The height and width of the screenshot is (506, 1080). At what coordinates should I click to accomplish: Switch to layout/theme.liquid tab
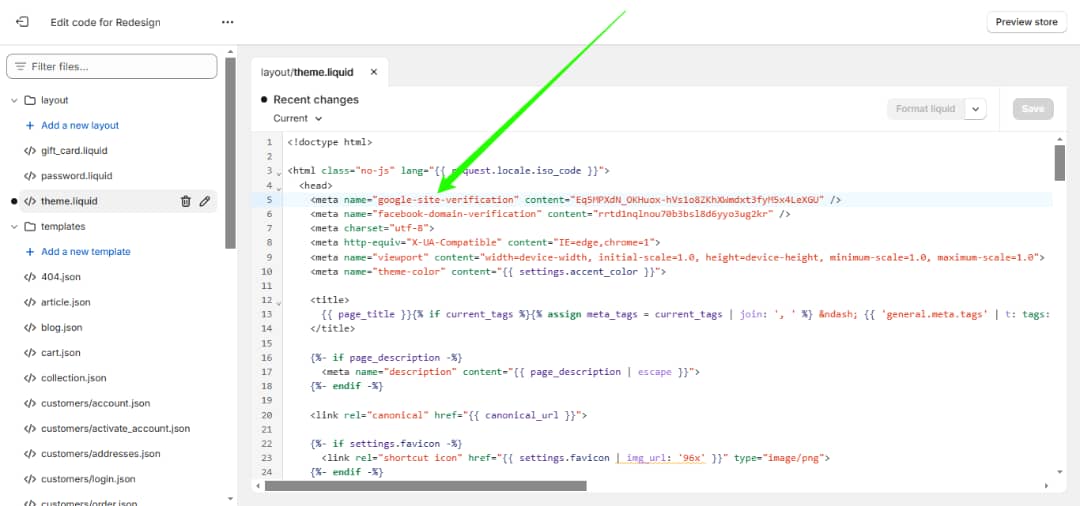pos(307,72)
